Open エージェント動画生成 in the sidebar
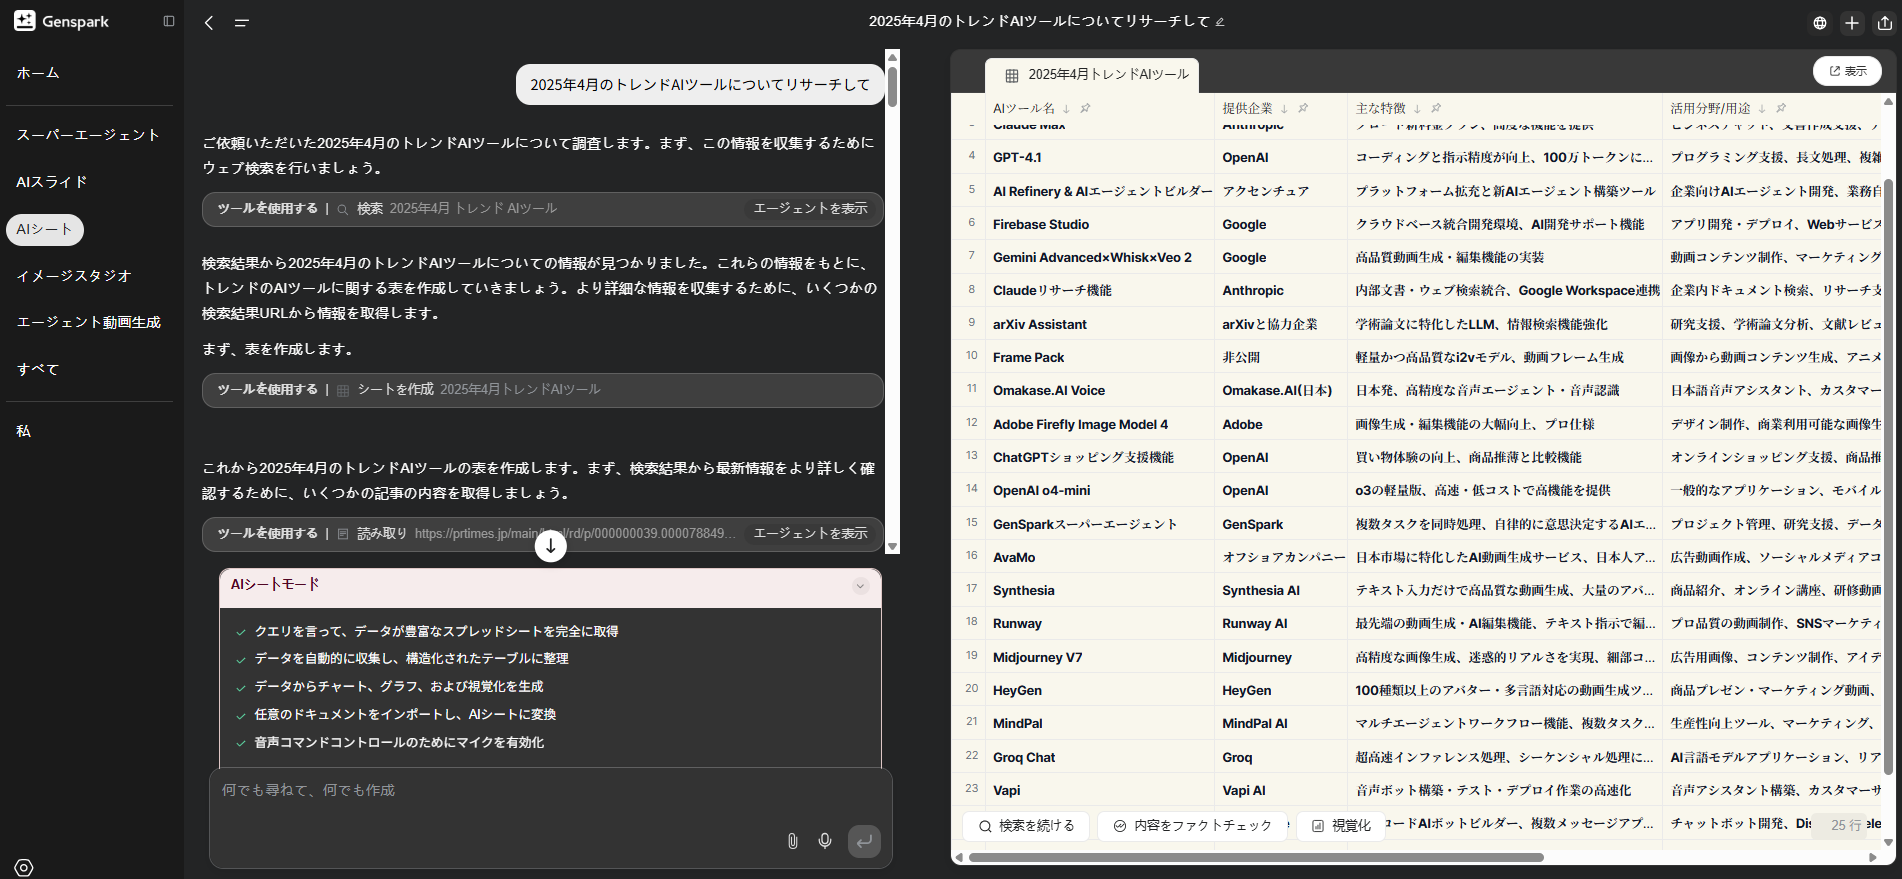The height and width of the screenshot is (879, 1902). point(88,322)
